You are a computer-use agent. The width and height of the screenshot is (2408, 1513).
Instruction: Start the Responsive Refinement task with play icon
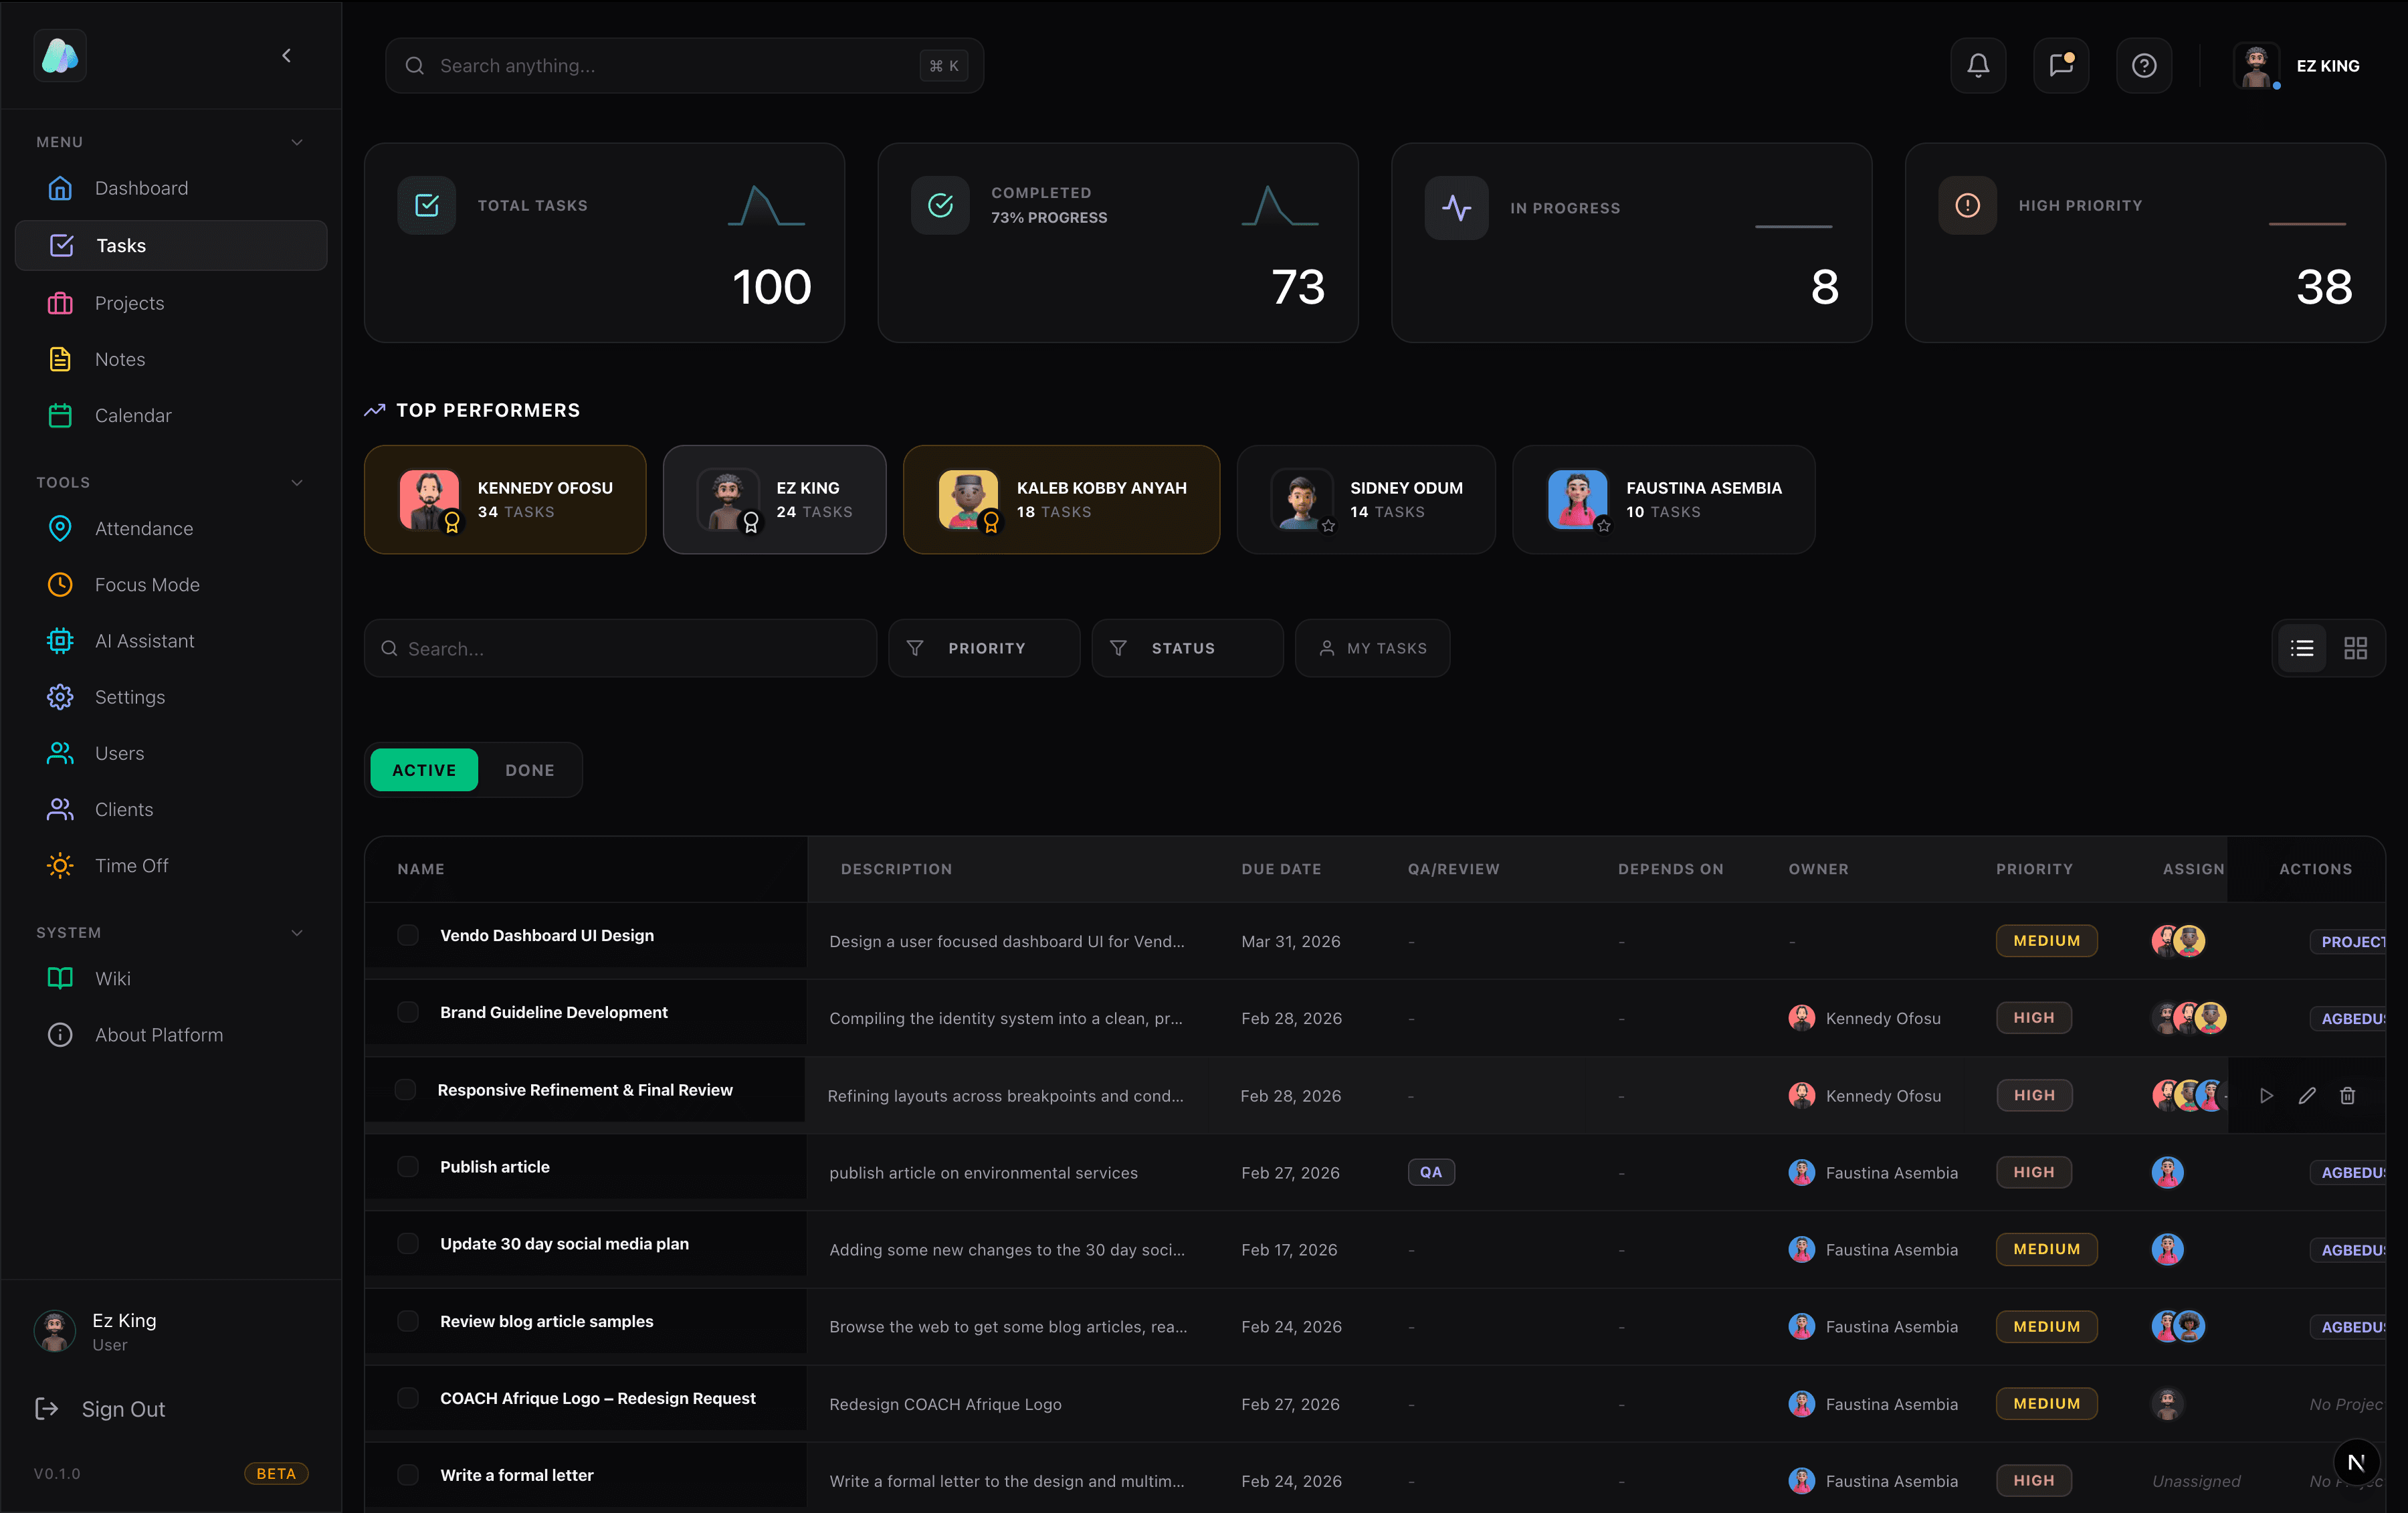(2266, 1095)
